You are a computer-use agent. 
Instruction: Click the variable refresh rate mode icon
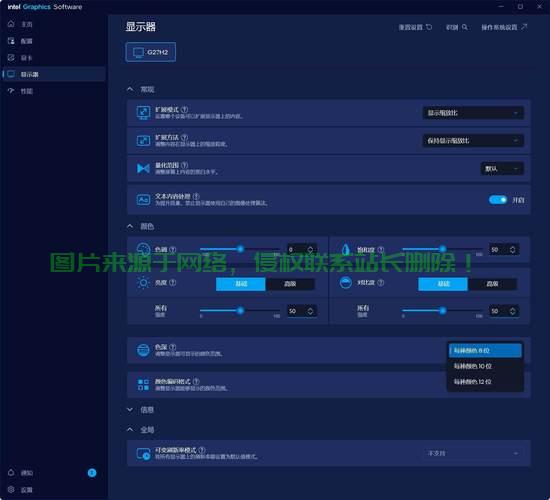click(143, 453)
